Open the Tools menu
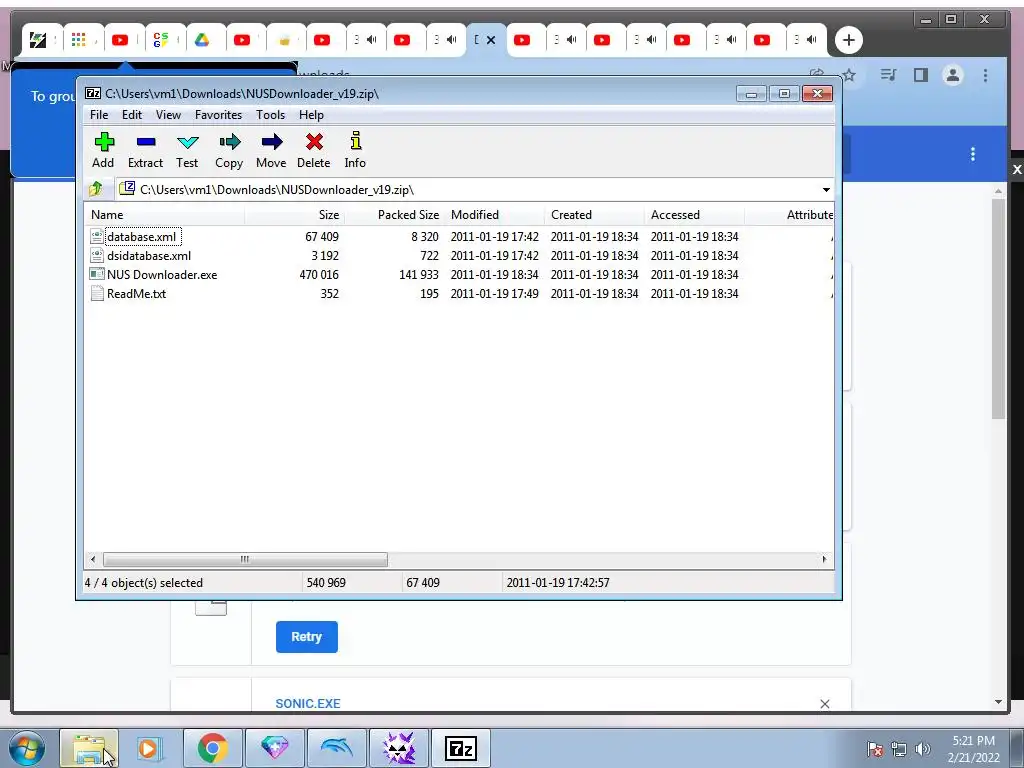The width and height of the screenshot is (1024, 768). [270, 115]
